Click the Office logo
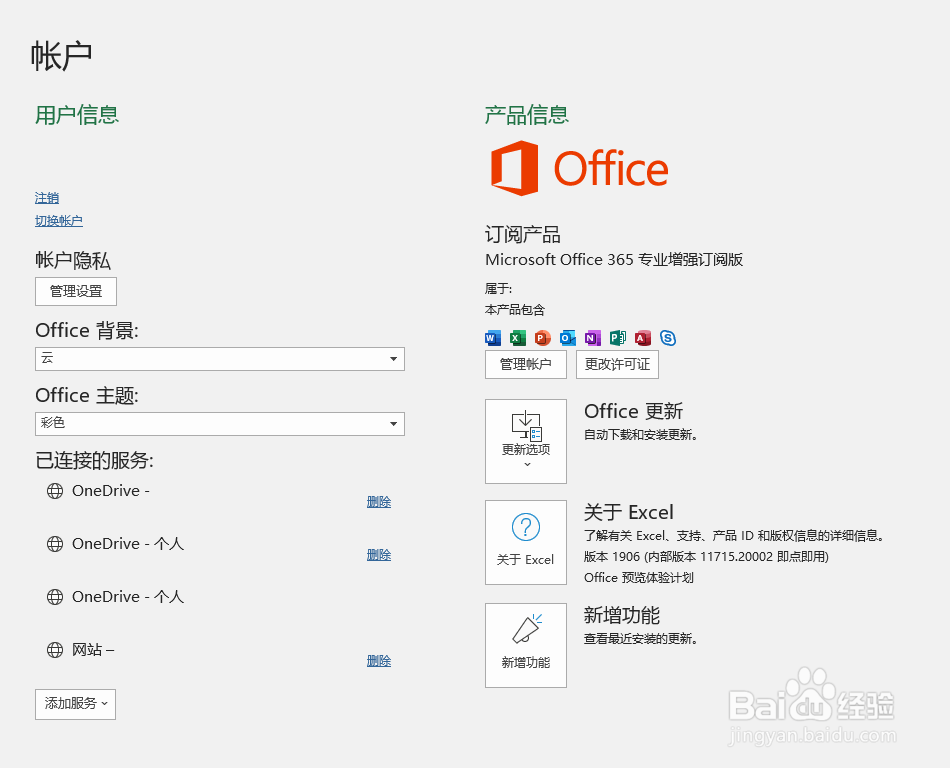 pyautogui.click(x=579, y=168)
